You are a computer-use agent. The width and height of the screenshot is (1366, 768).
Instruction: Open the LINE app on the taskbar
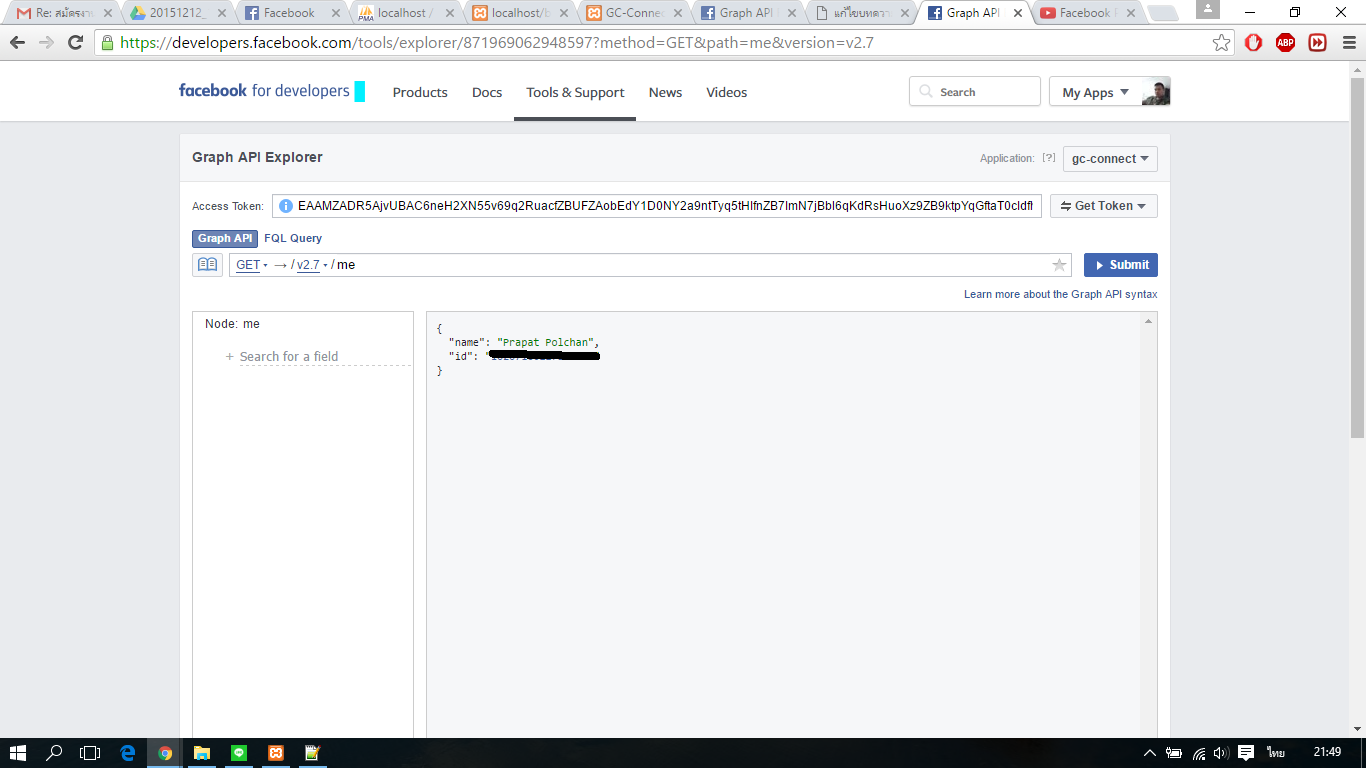click(239, 753)
